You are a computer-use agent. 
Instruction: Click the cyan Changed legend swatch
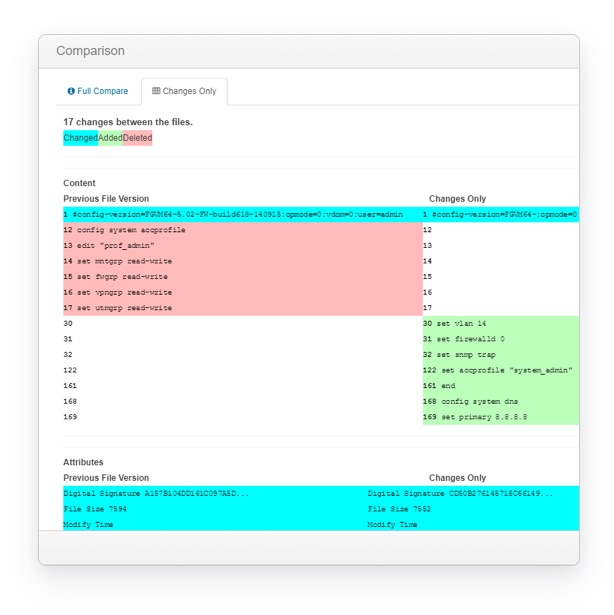tap(80, 138)
